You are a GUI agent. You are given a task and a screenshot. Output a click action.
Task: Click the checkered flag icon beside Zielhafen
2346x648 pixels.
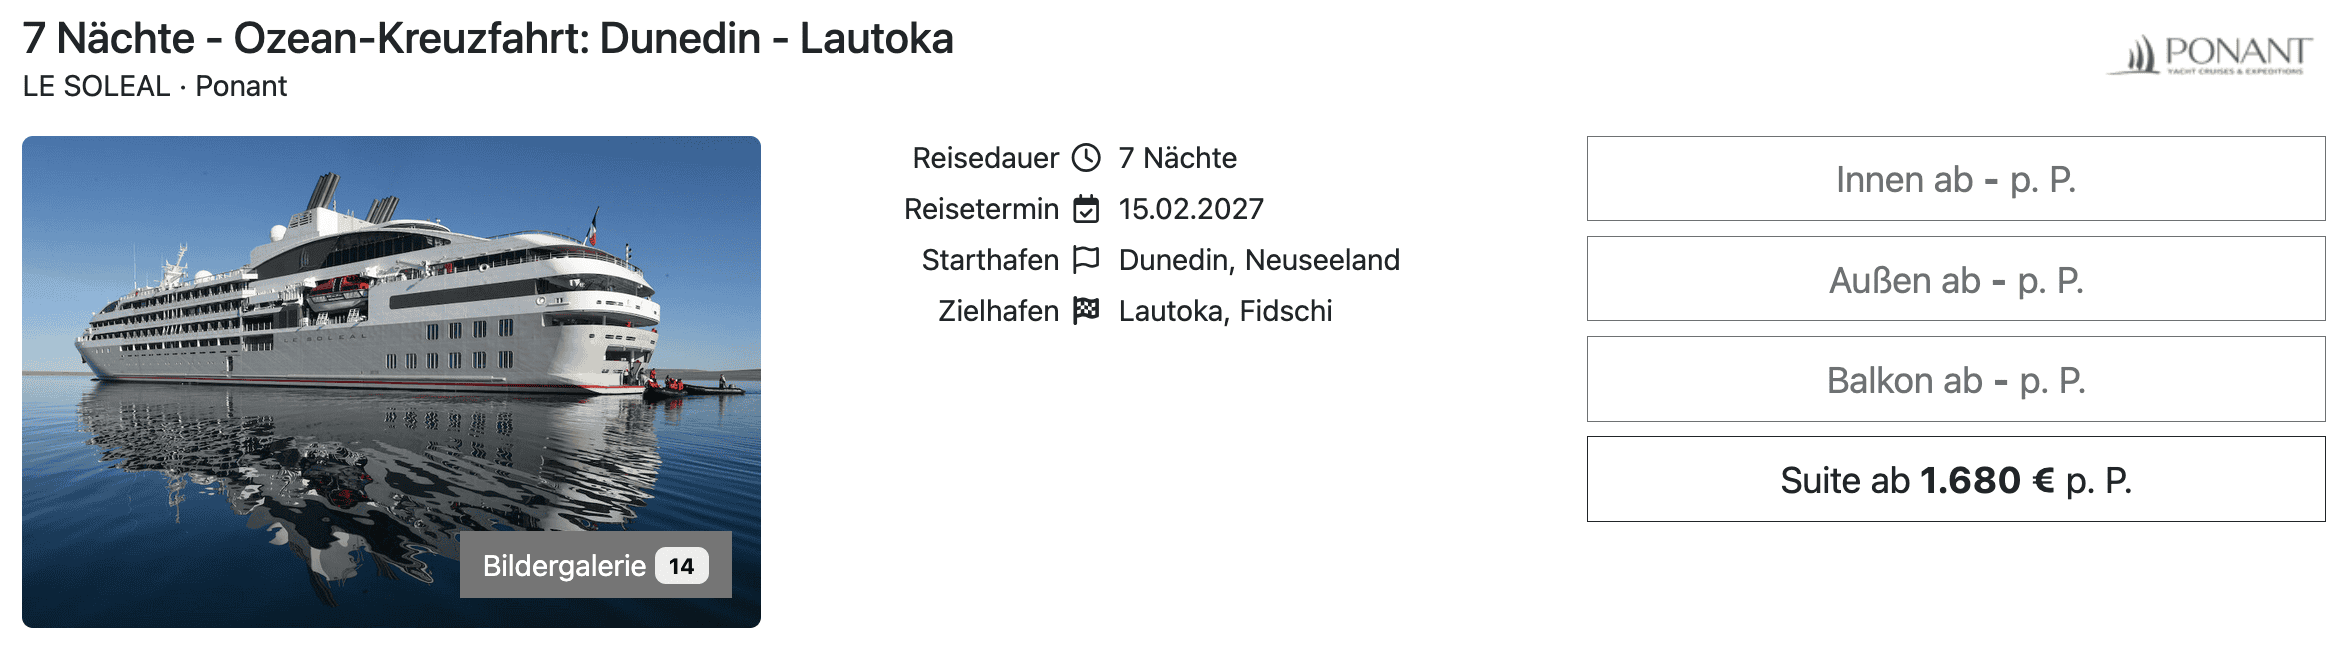1086,311
